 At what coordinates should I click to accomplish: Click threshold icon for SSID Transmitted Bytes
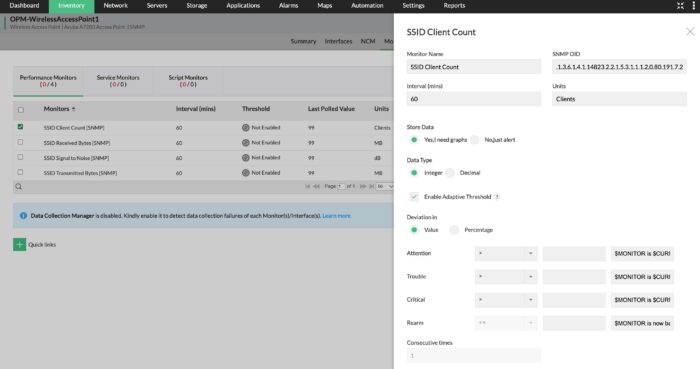[x=246, y=173]
